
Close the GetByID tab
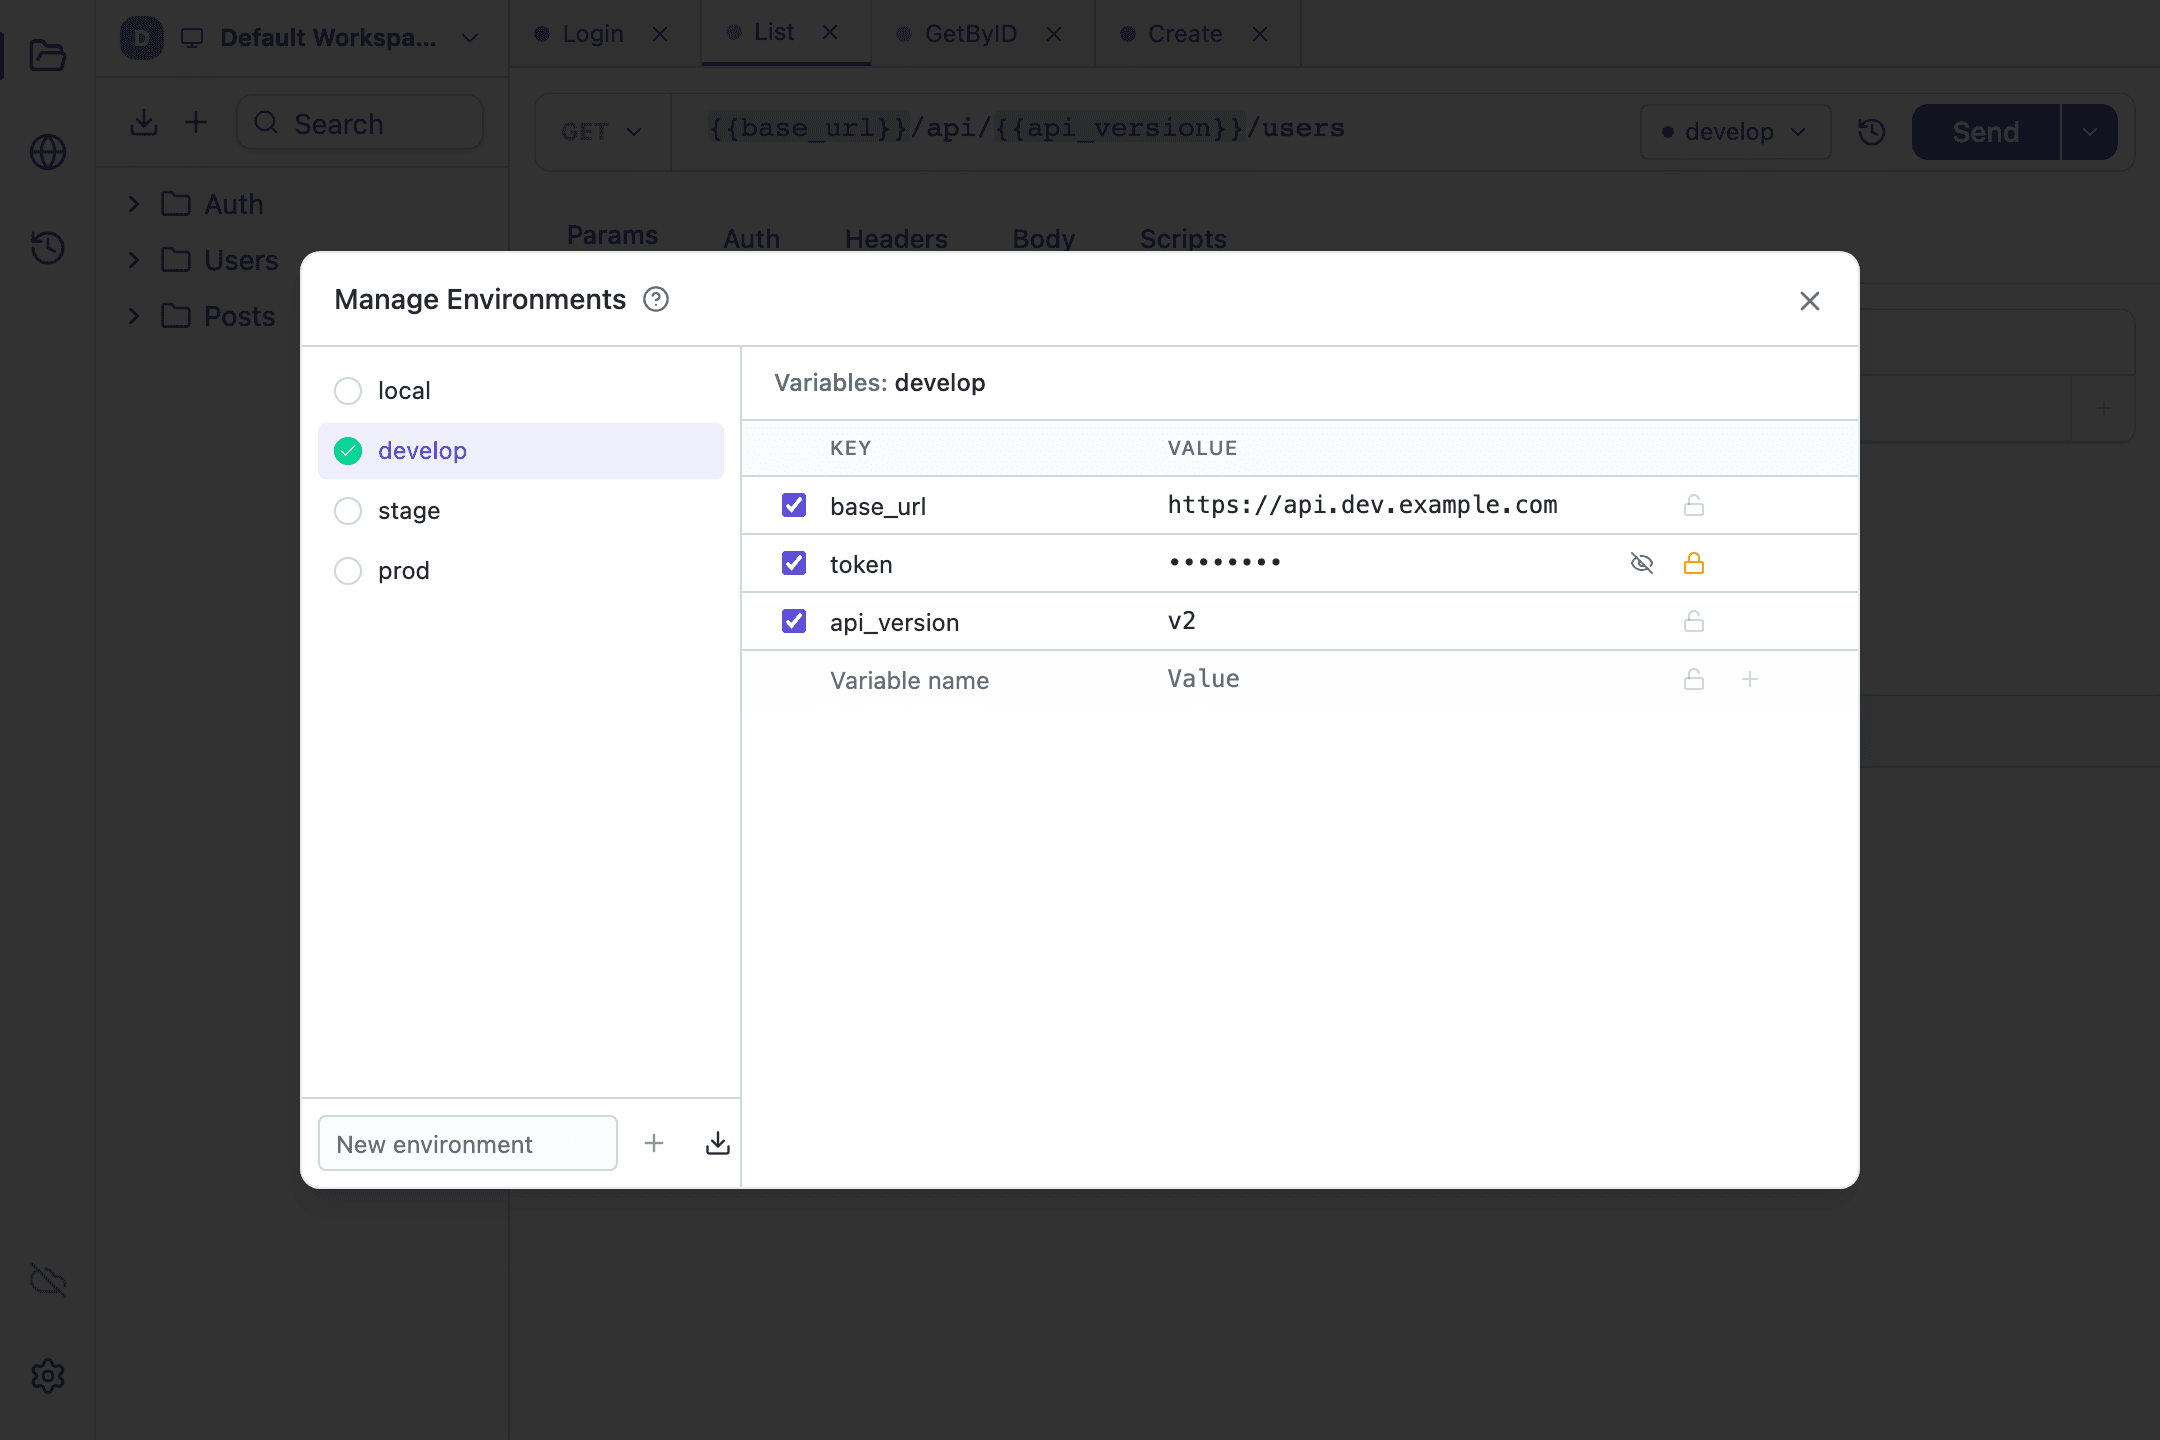[x=1054, y=34]
